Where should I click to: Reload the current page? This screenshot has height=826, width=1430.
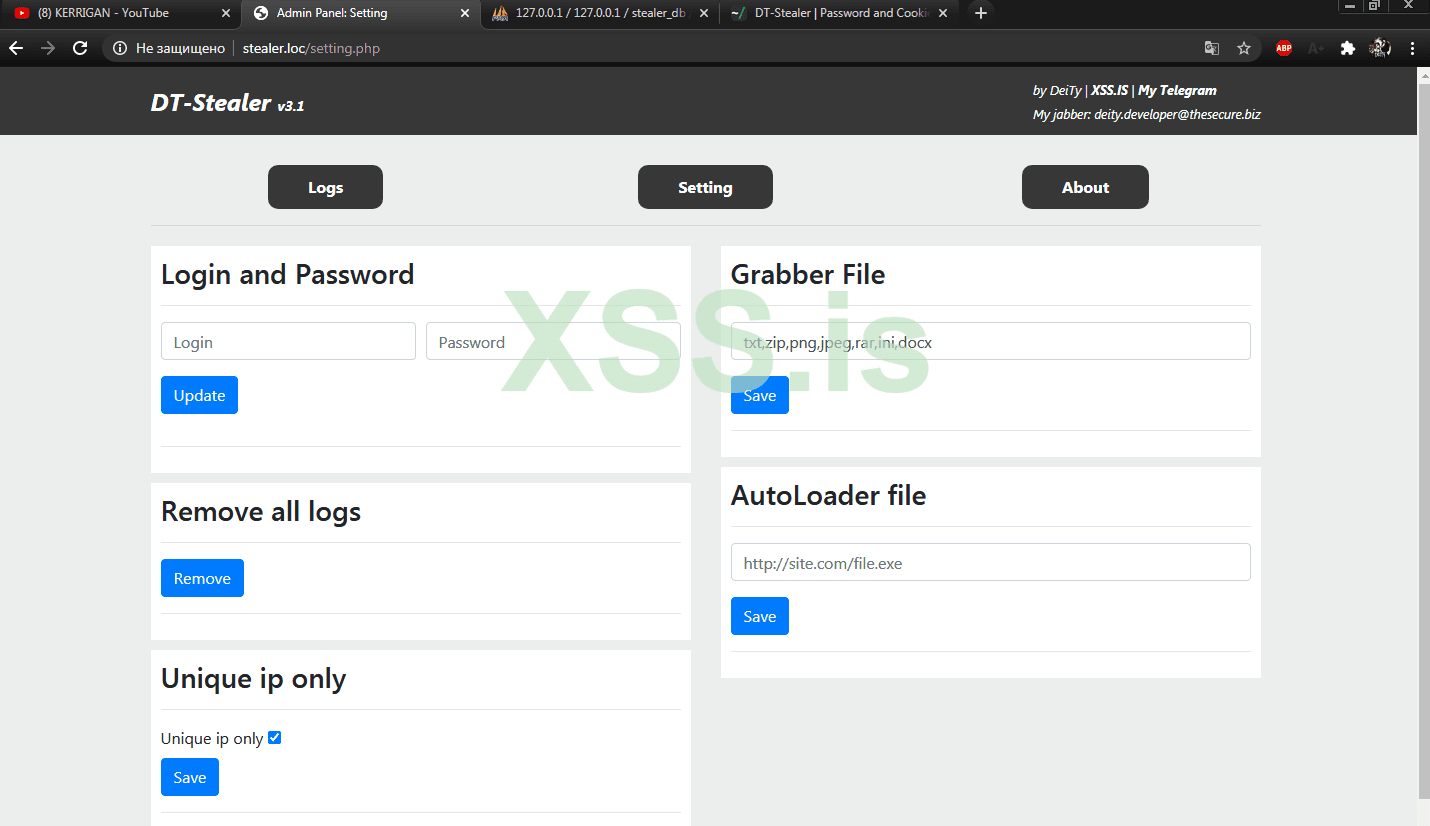click(81, 48)
